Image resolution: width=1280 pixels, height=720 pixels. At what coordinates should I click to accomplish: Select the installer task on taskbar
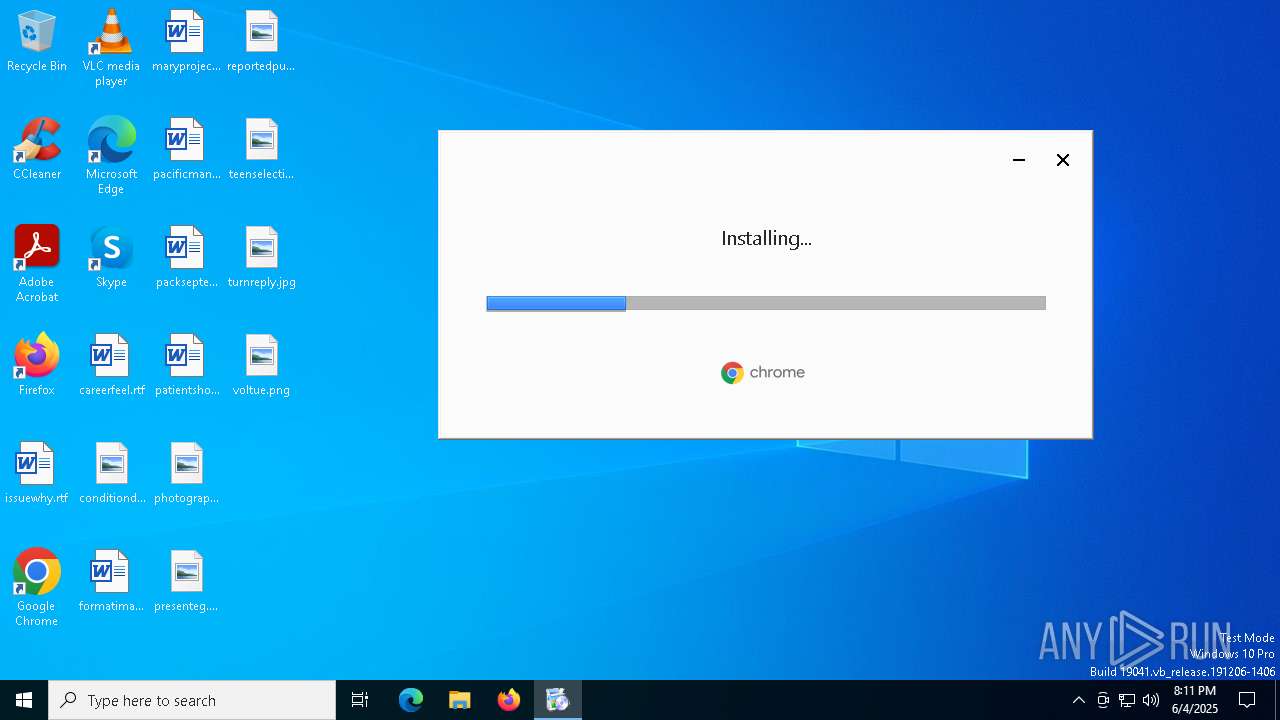tap(558, 700)
